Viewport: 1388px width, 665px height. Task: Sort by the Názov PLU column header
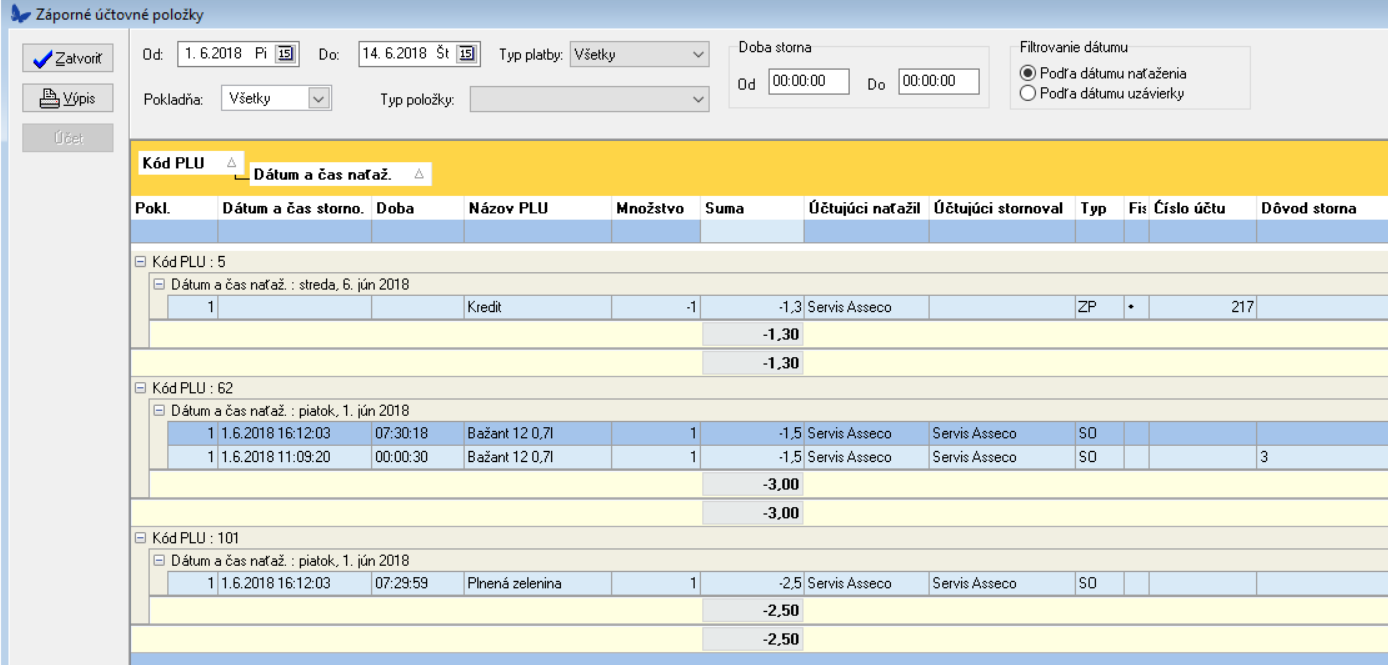536,208
